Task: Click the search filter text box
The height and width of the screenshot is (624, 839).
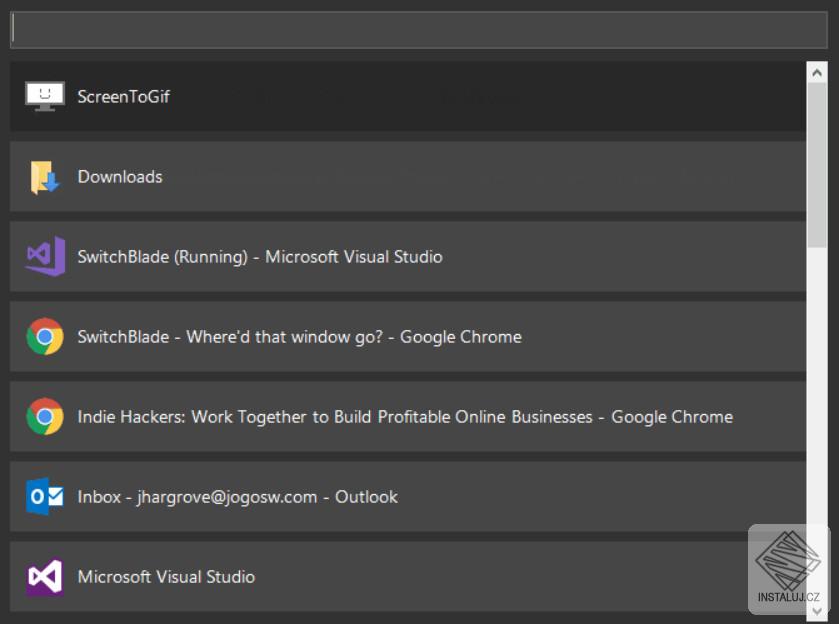Action: pos(419,30)
